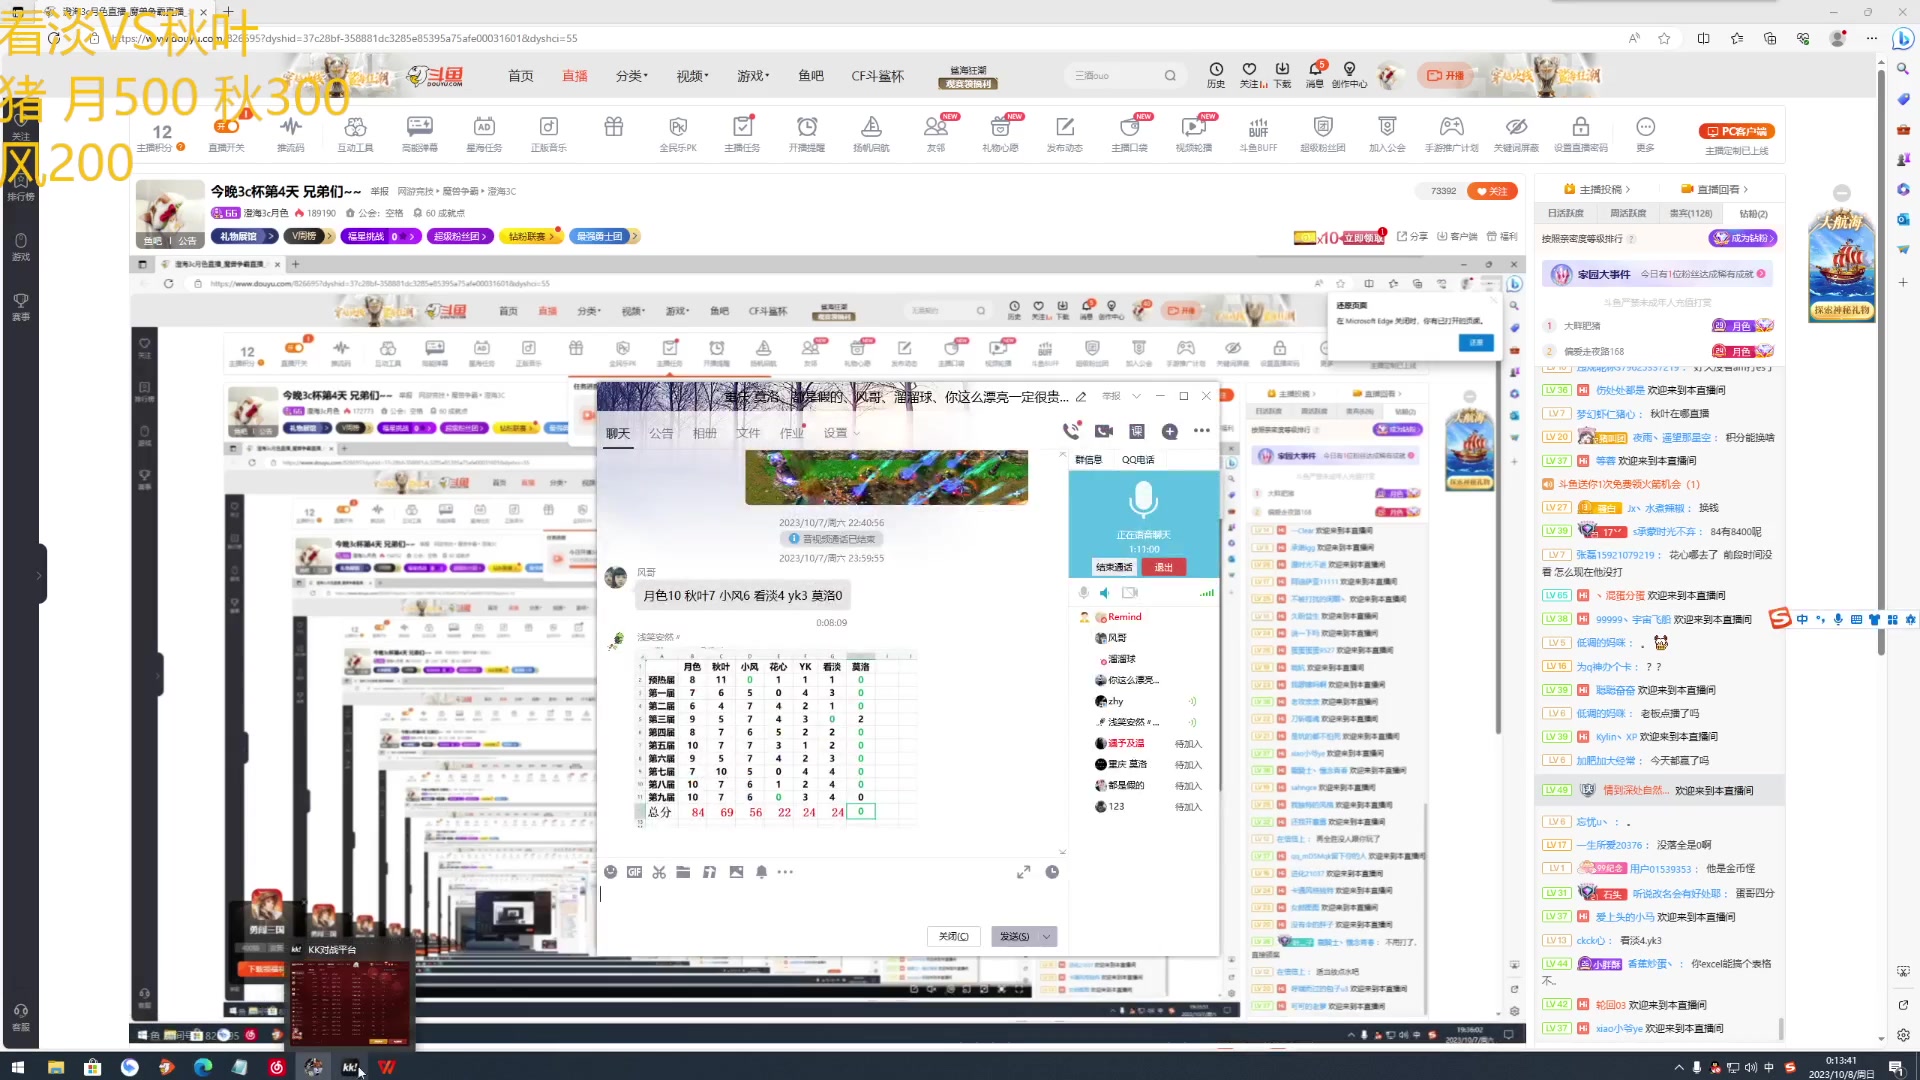Click the GIF icon in QQ chat toolbar
Image resolution: width=1920 pixels, height=1080 pixels.
click(x=634, y=872)
